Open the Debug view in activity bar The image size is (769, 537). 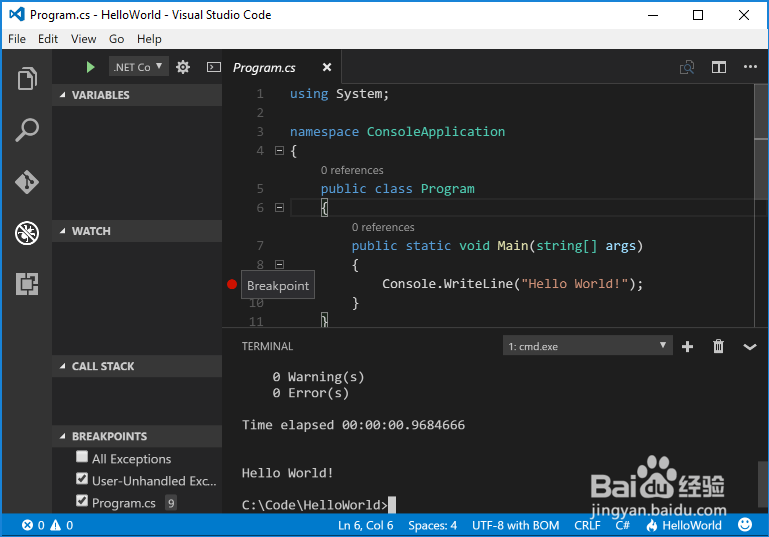tap(27, 233)
